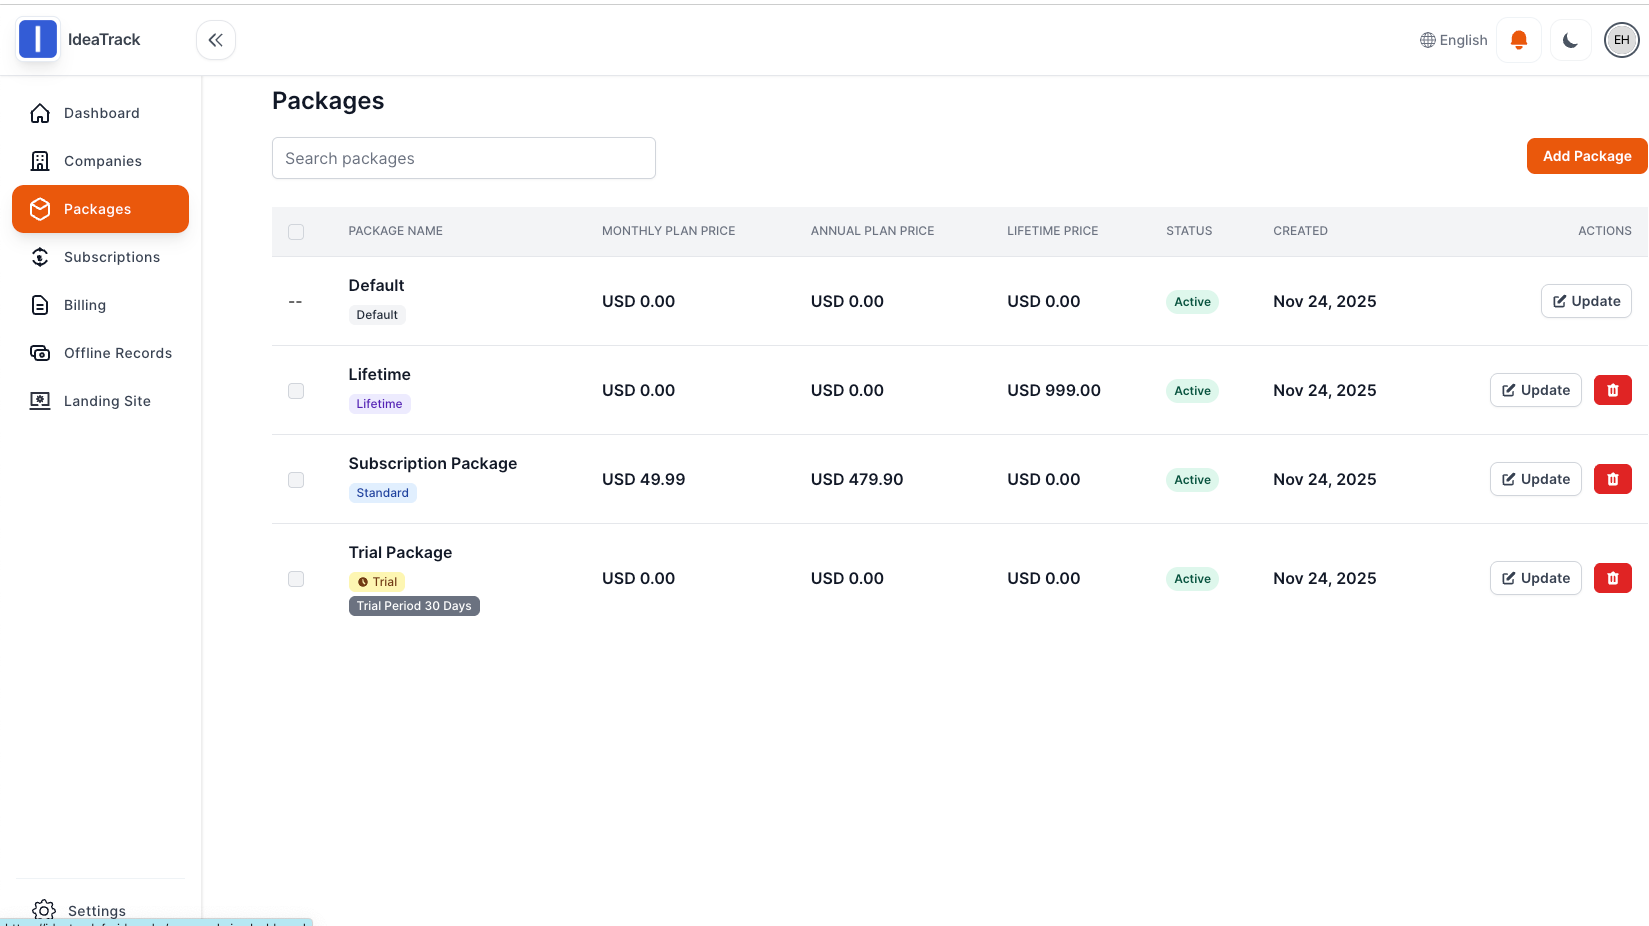The image size is (1649, 926).
Task: Delete the Subscription Package row
Action: pyautogui.click(x=1612, y=479)
